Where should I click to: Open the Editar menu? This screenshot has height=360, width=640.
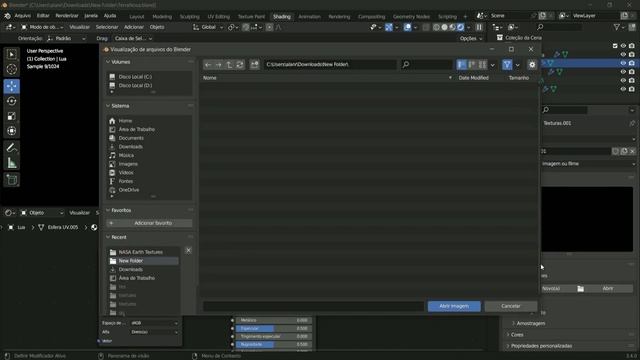point(43,16)
